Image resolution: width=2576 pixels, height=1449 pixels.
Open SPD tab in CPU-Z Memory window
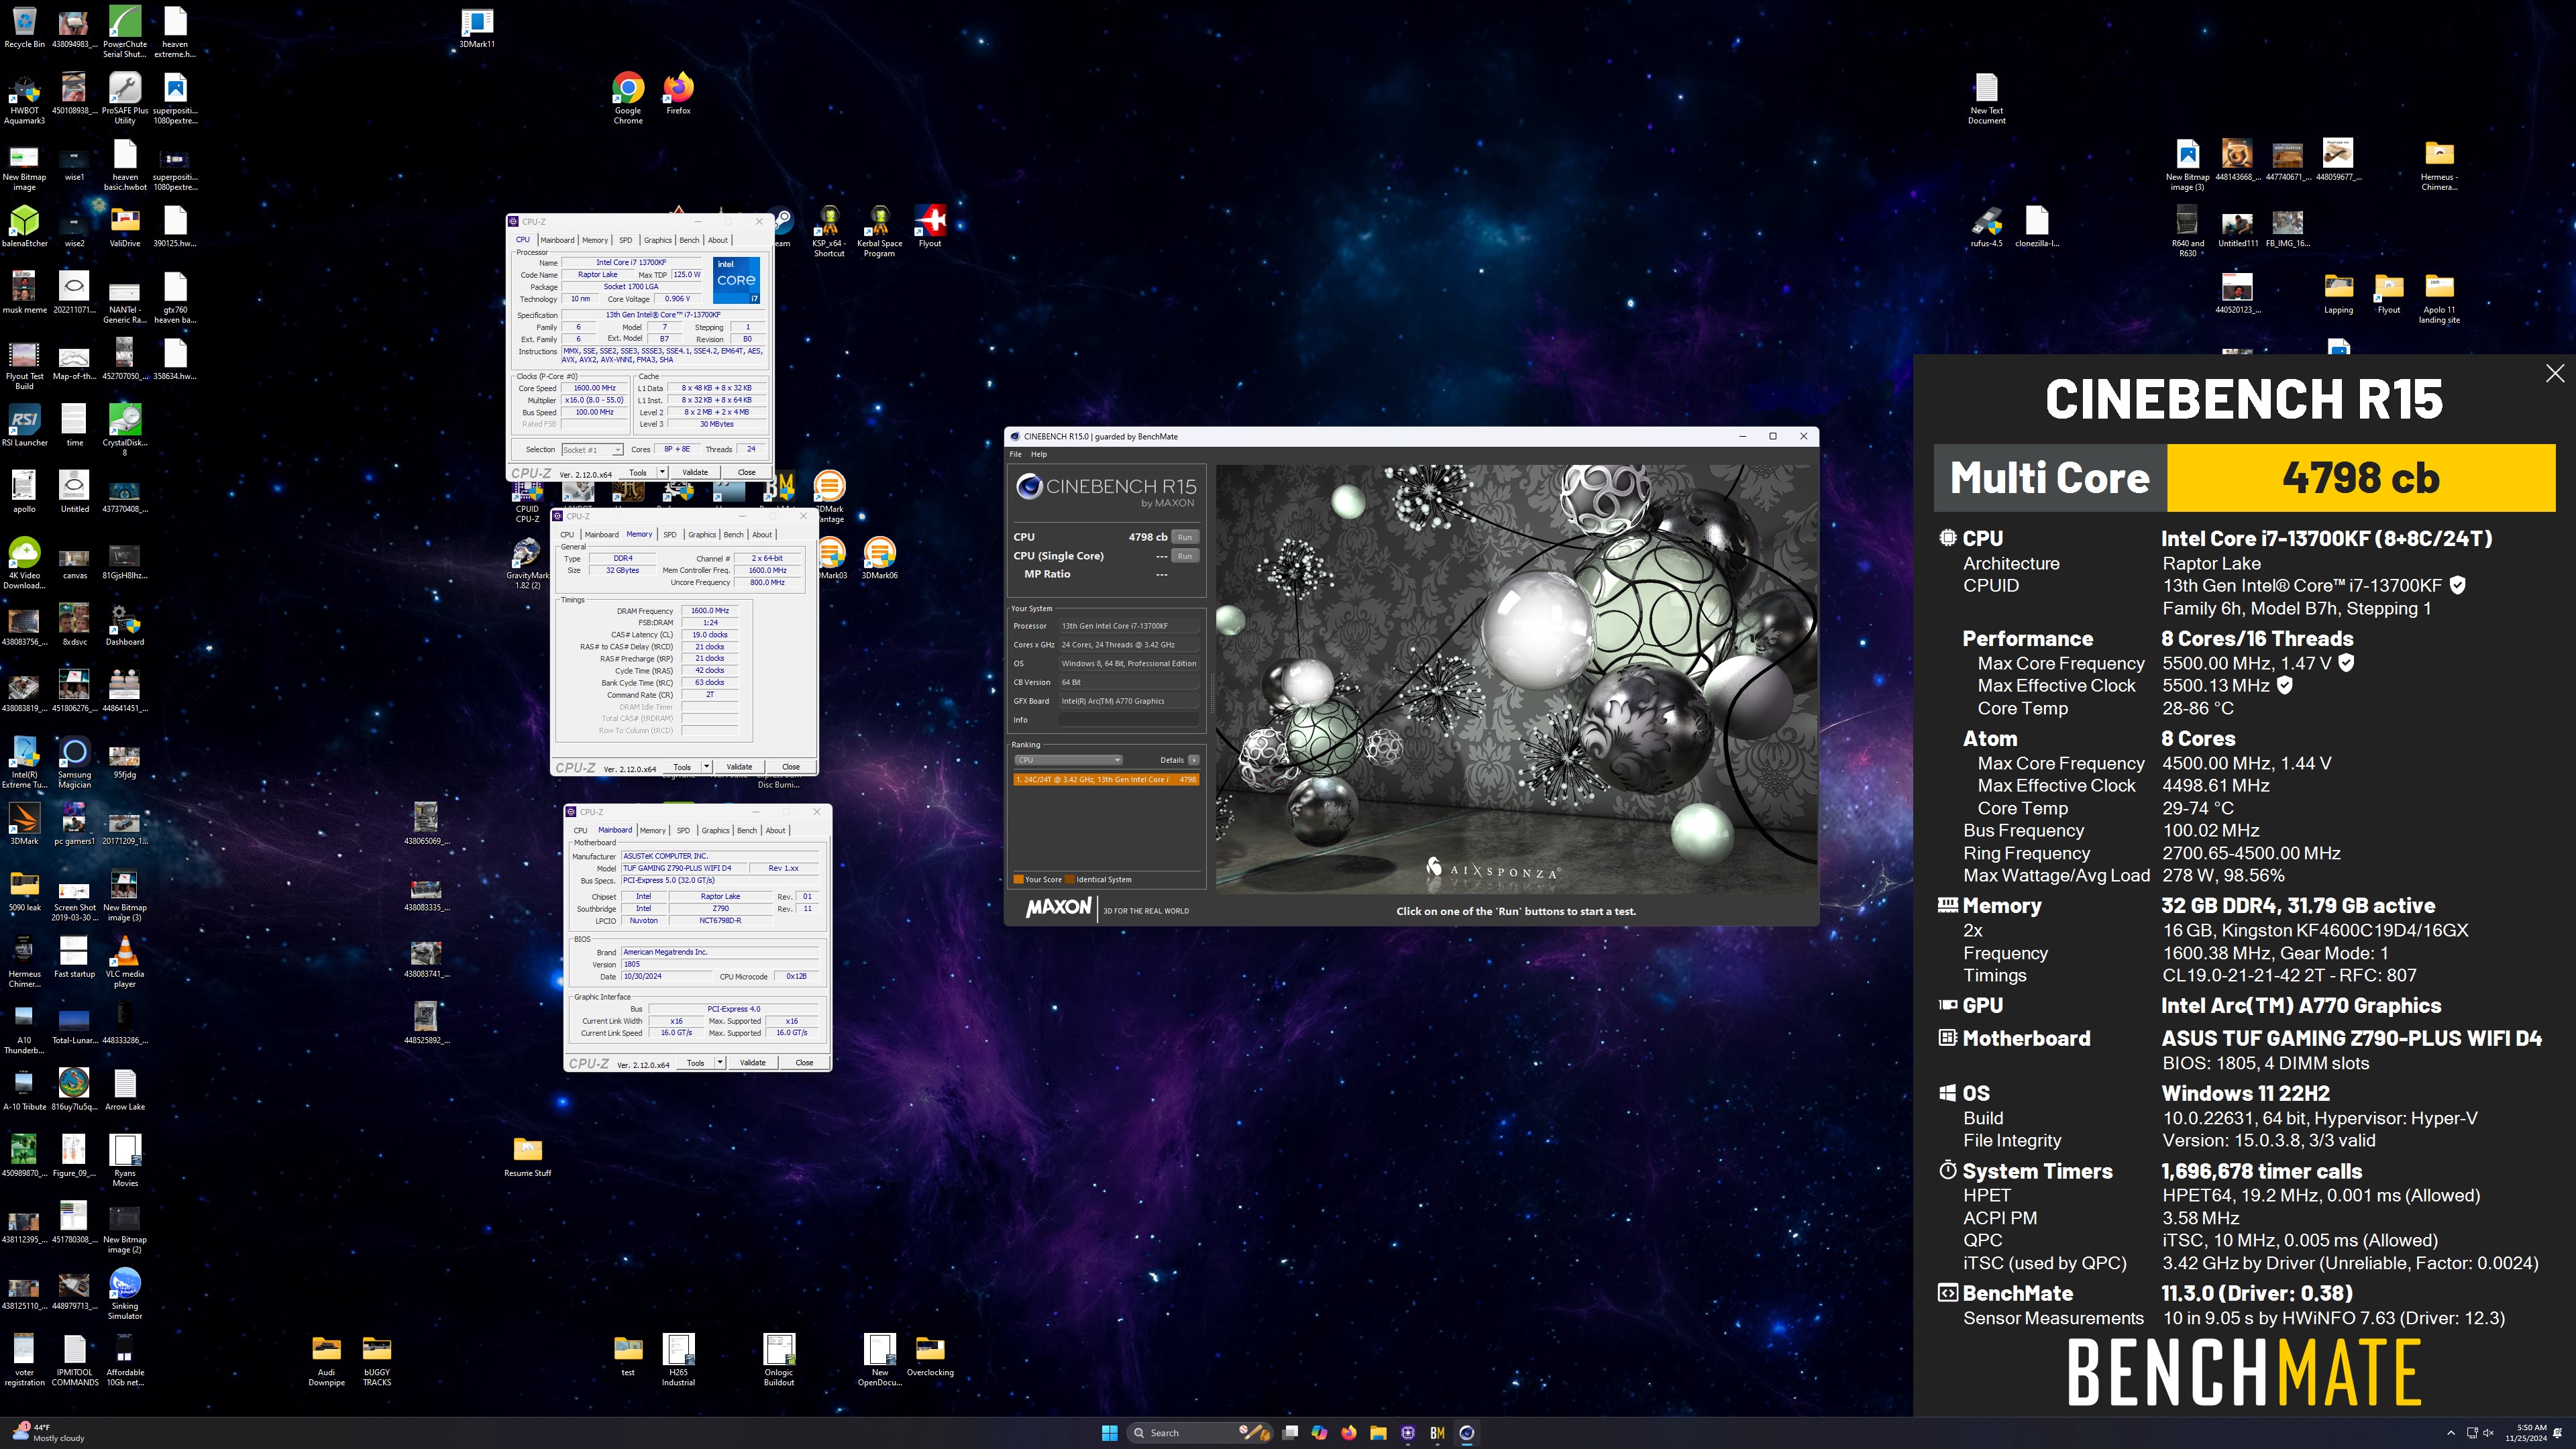(x=670, y=535)
